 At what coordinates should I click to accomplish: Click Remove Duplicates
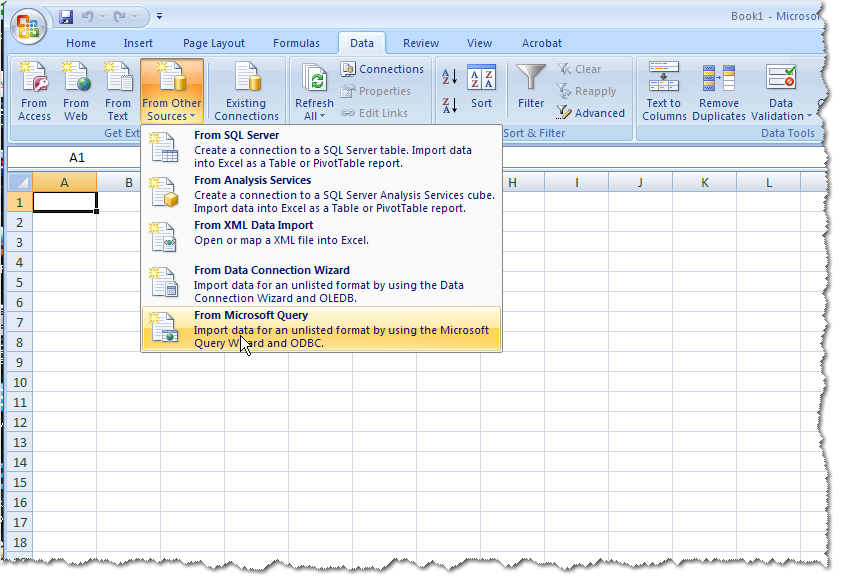(x=718, y=91)
